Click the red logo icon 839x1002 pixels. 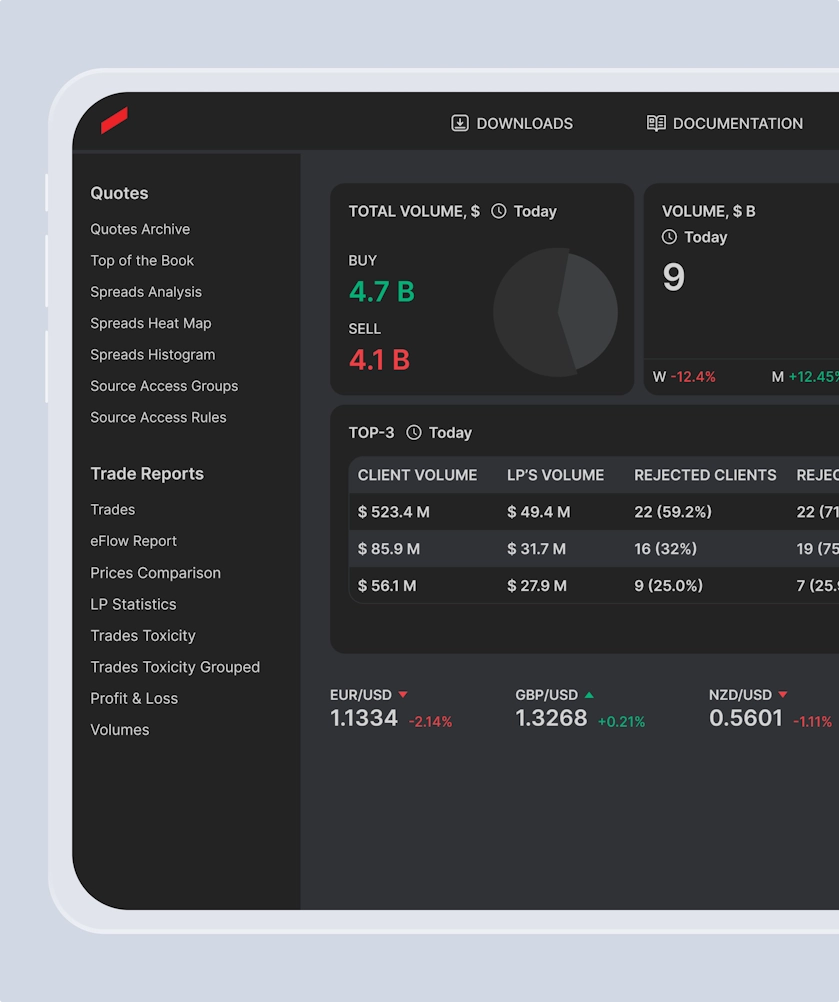tap(114, 120)
